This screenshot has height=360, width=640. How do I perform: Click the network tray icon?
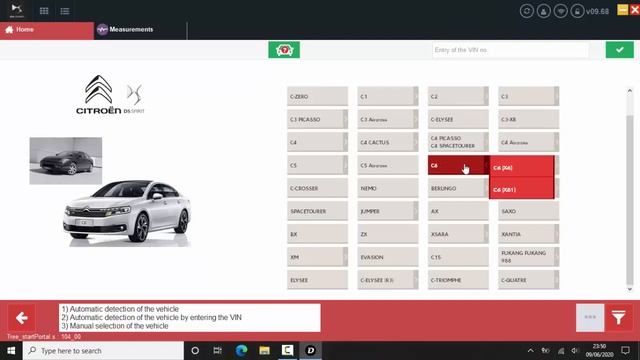[x=561, y=351]
